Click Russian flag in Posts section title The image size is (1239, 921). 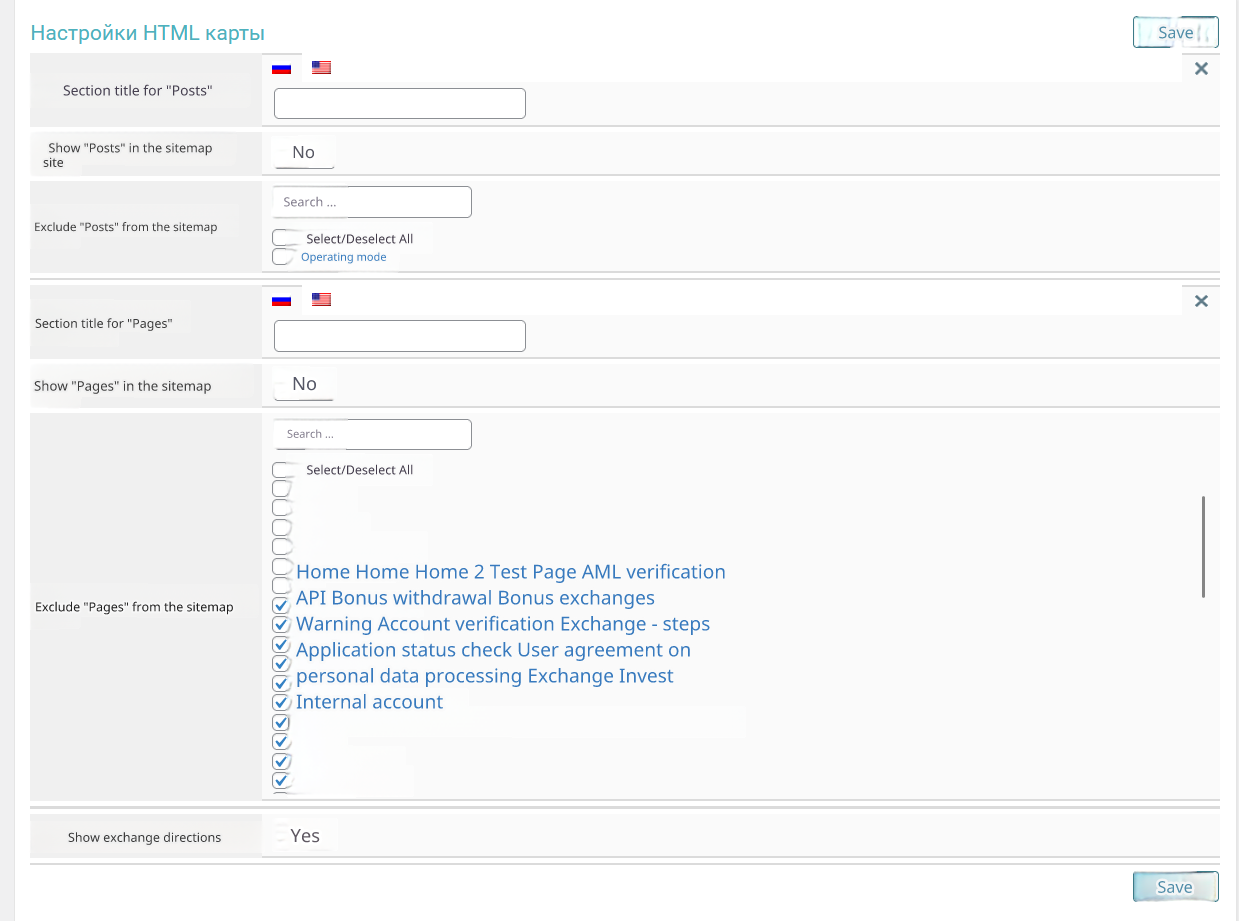coord(281,68)
